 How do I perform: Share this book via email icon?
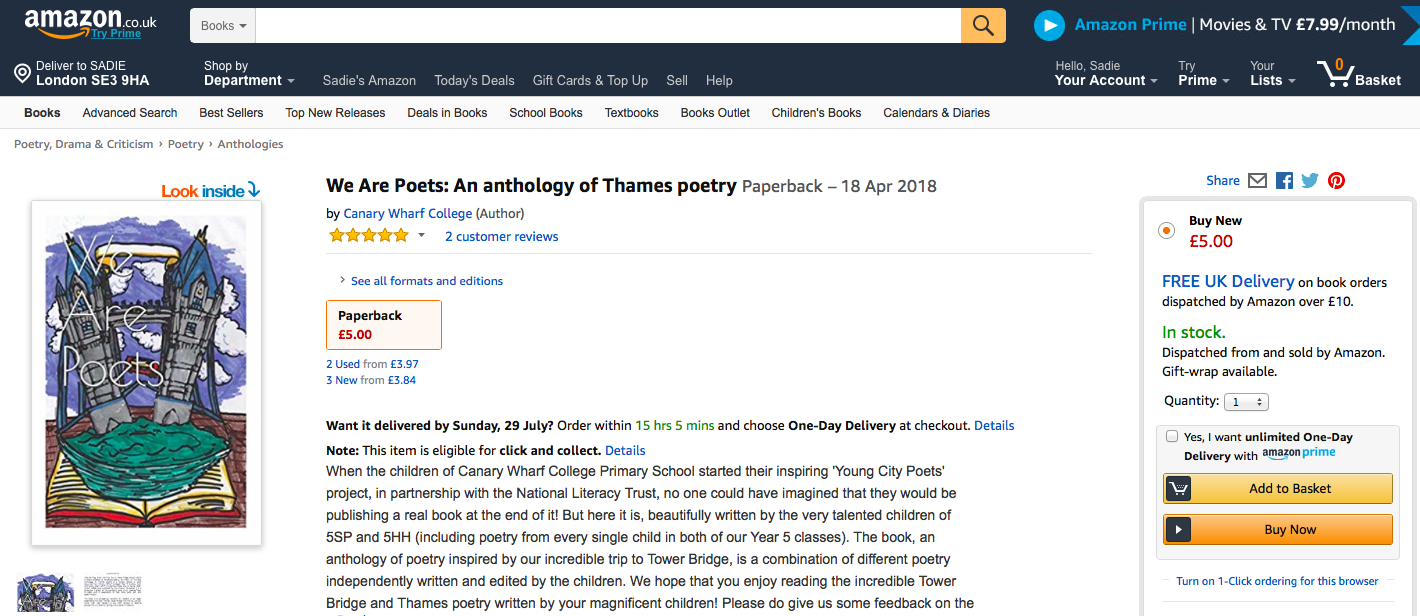(1258, 181)
